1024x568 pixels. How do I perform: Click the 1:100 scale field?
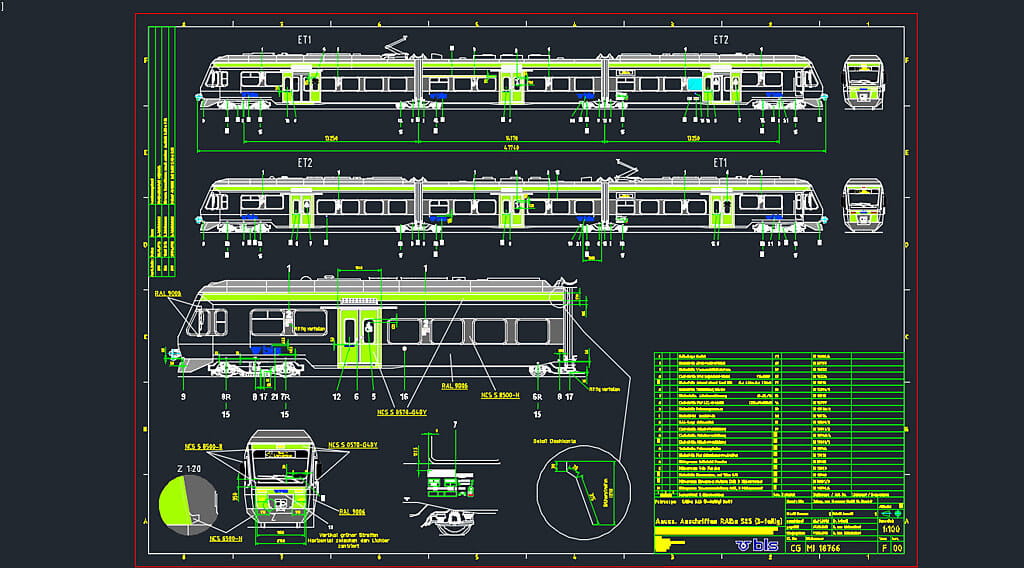[886, 531]
